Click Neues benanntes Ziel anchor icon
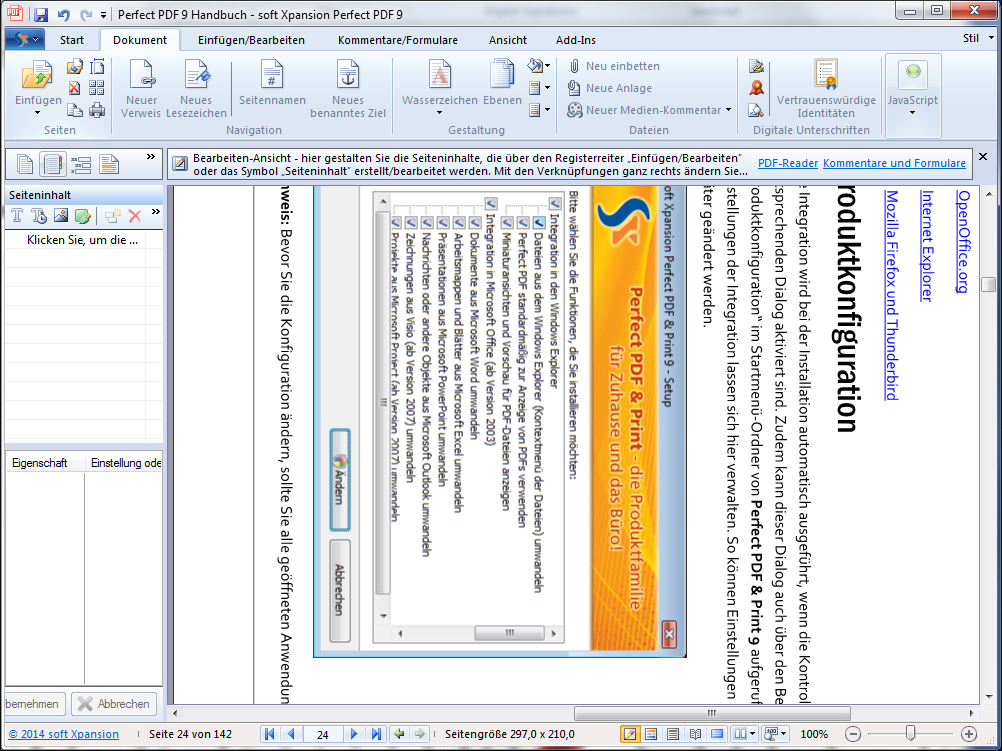This screenshot has height=751, width=1002. (x=348, y=75)
